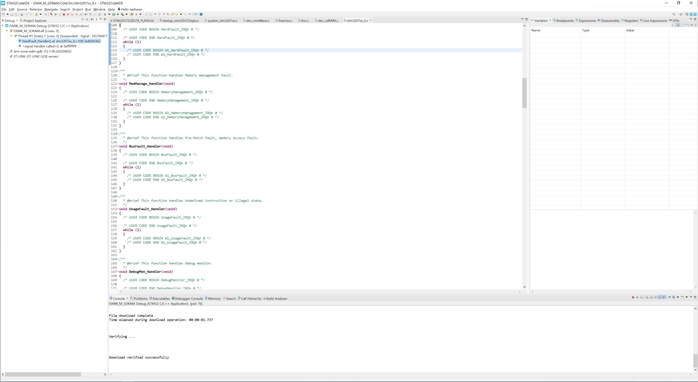
Task: Click the Type column header in Variables
Action: [x=603, y=30]
